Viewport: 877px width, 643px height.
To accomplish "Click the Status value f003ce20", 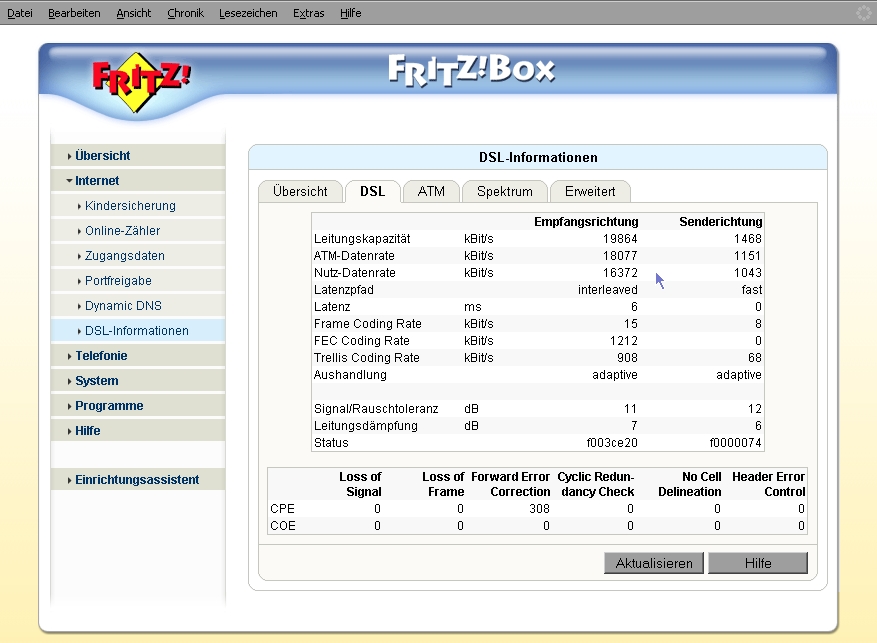I will point(612,443).
